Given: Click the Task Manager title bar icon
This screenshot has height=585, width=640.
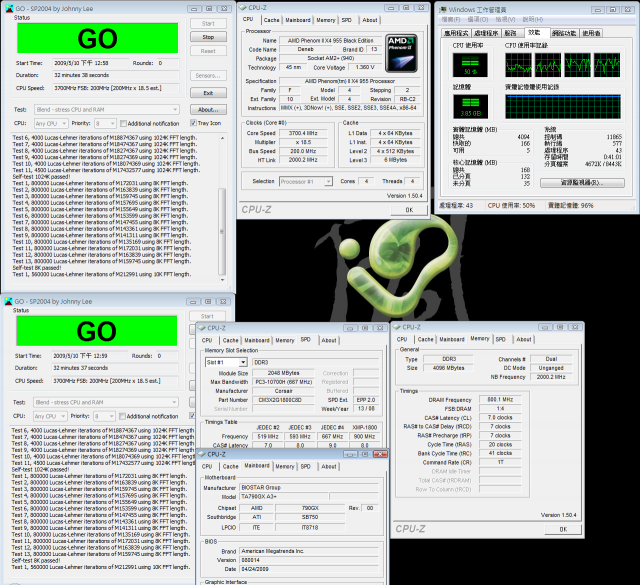Looking at the screenshot, I should pyautogui.click(x=442, y=9).
